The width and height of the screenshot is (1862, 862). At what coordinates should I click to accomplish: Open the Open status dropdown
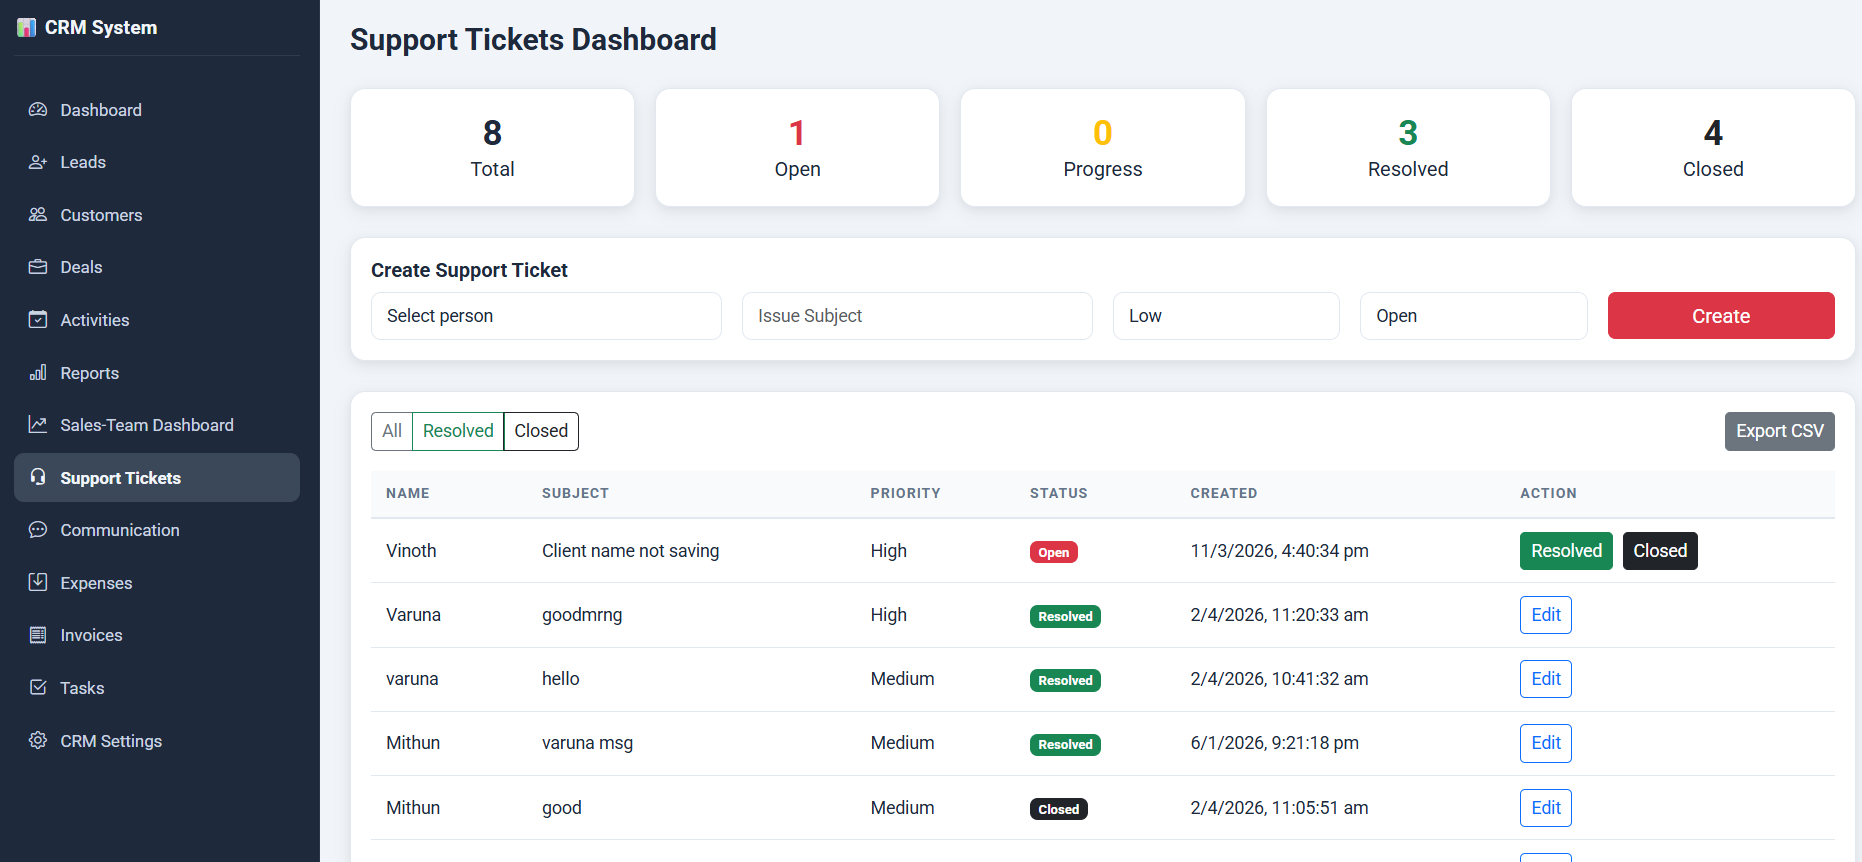point(1473,316)
